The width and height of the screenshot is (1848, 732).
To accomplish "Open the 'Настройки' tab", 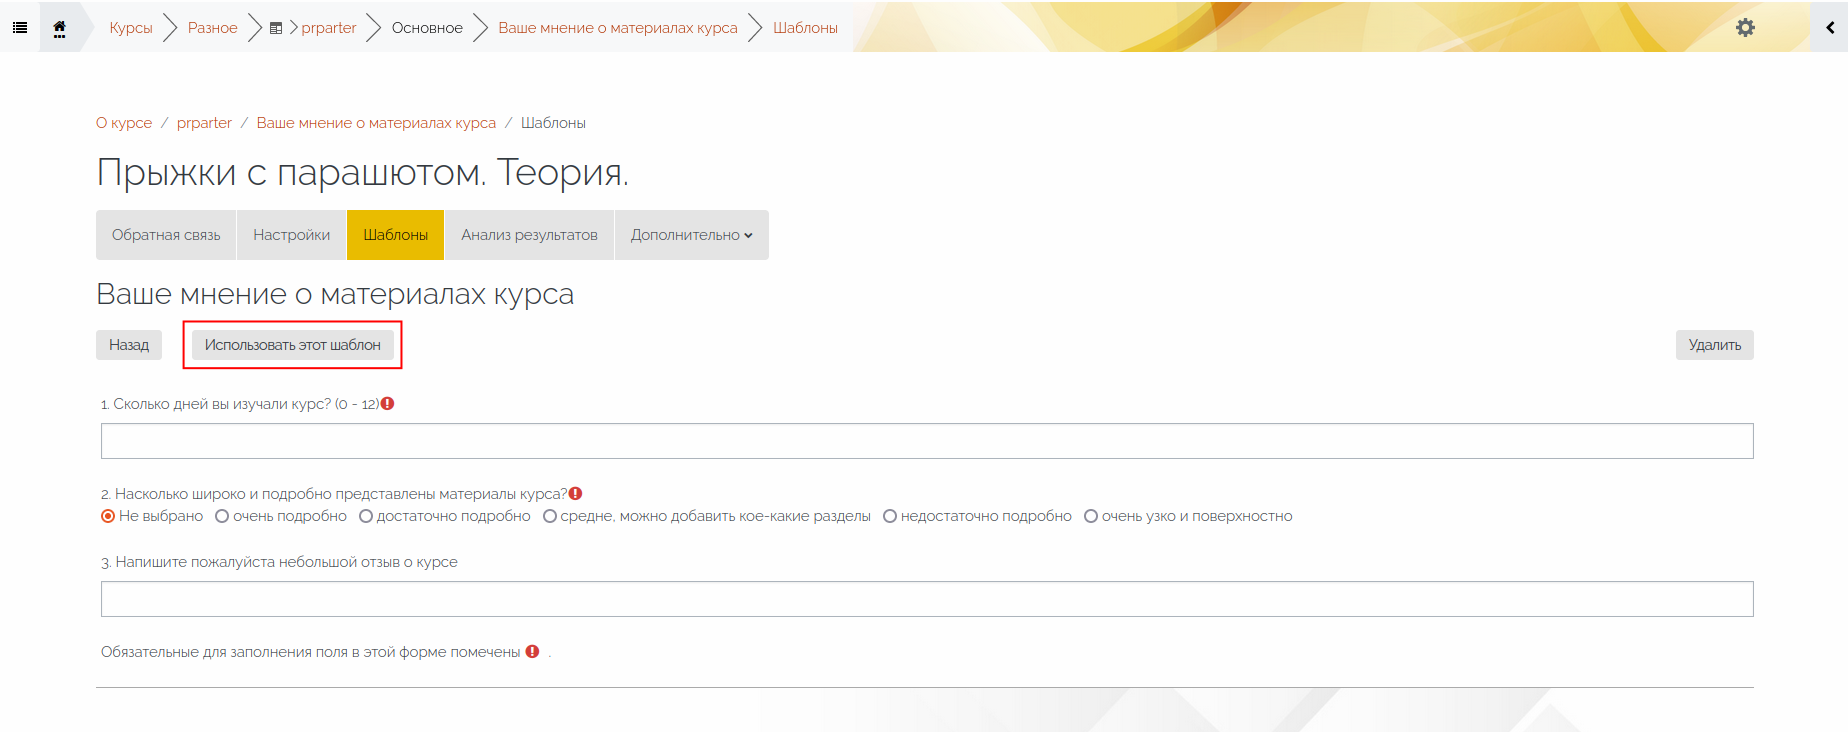I will coord(291,235).
